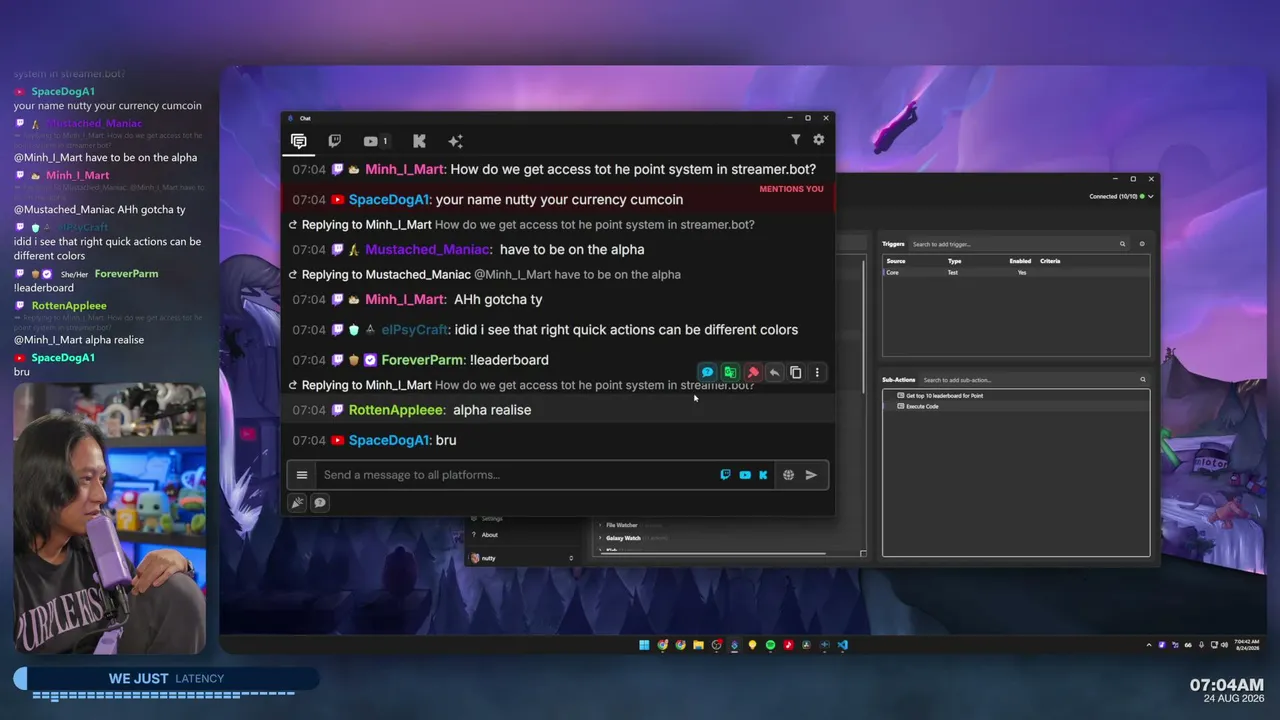Reply to the hovered message arrow icon

tap(774, 373)
